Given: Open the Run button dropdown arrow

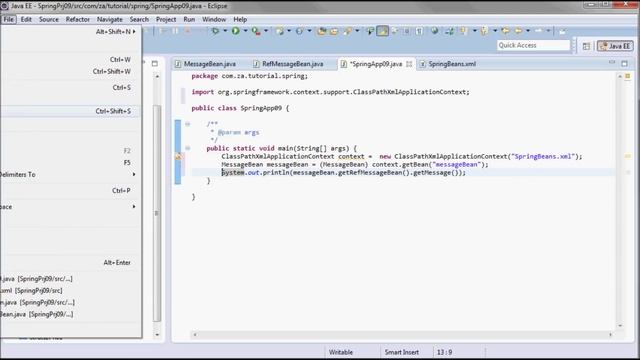Looking at the screenshot, I should (x=245, y=31).
